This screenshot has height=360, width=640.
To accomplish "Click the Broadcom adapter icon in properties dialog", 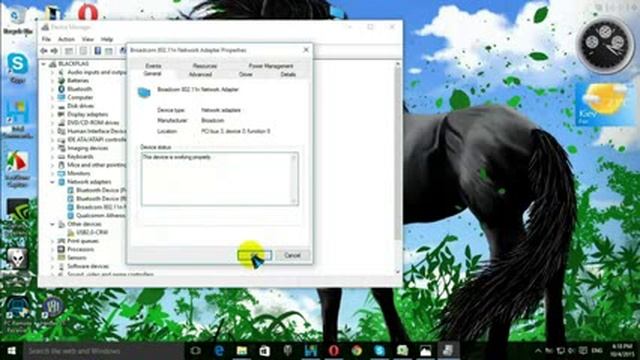I will point(144,93).
